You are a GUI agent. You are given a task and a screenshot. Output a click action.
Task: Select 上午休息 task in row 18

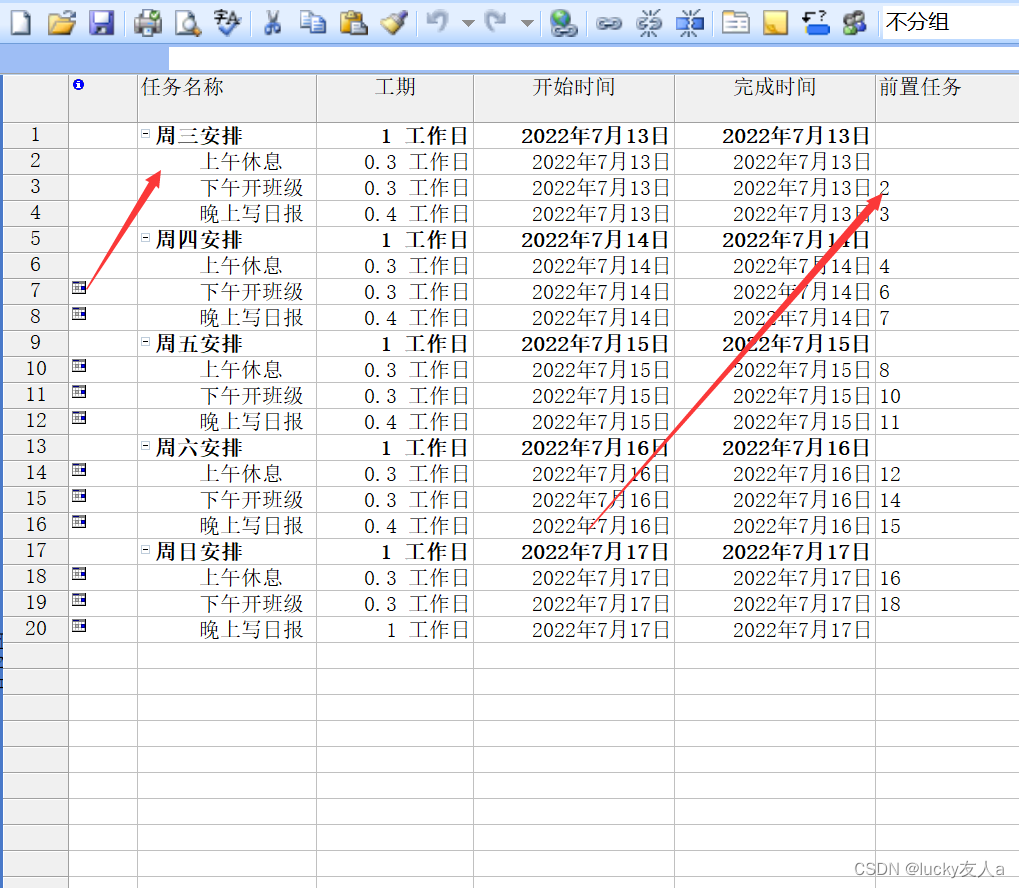pos(227,577)
